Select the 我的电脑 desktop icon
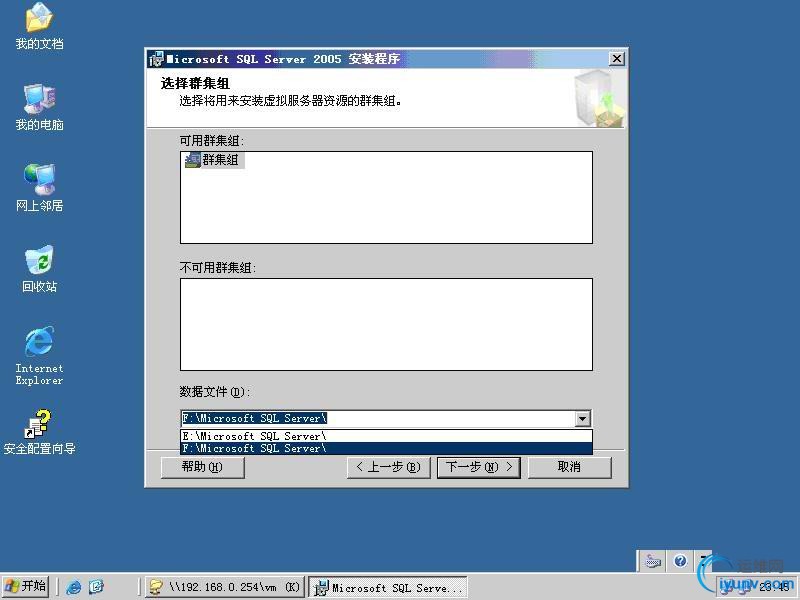This screenshot has width=800, height=600. pyautogui.click(x=39, y=107)
